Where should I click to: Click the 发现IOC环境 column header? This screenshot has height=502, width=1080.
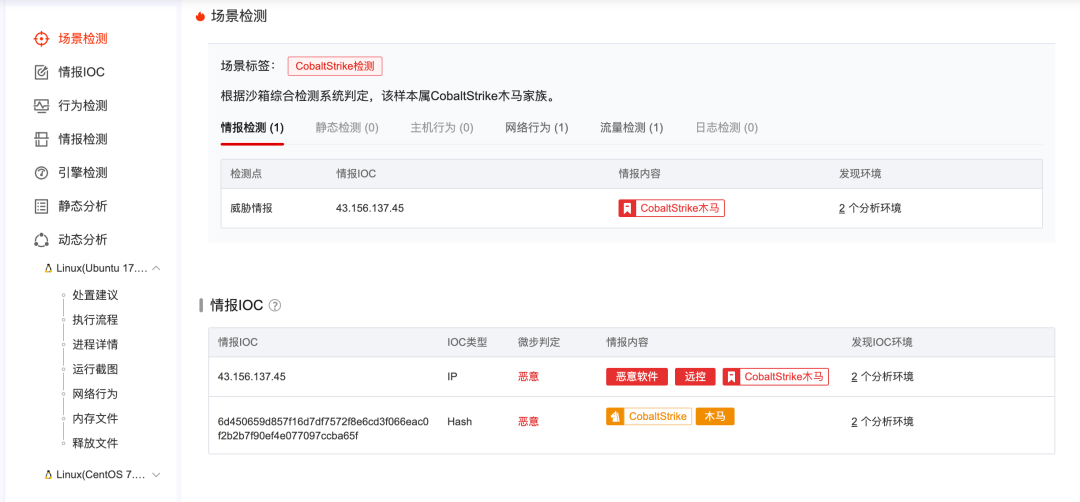click(882, 342)
